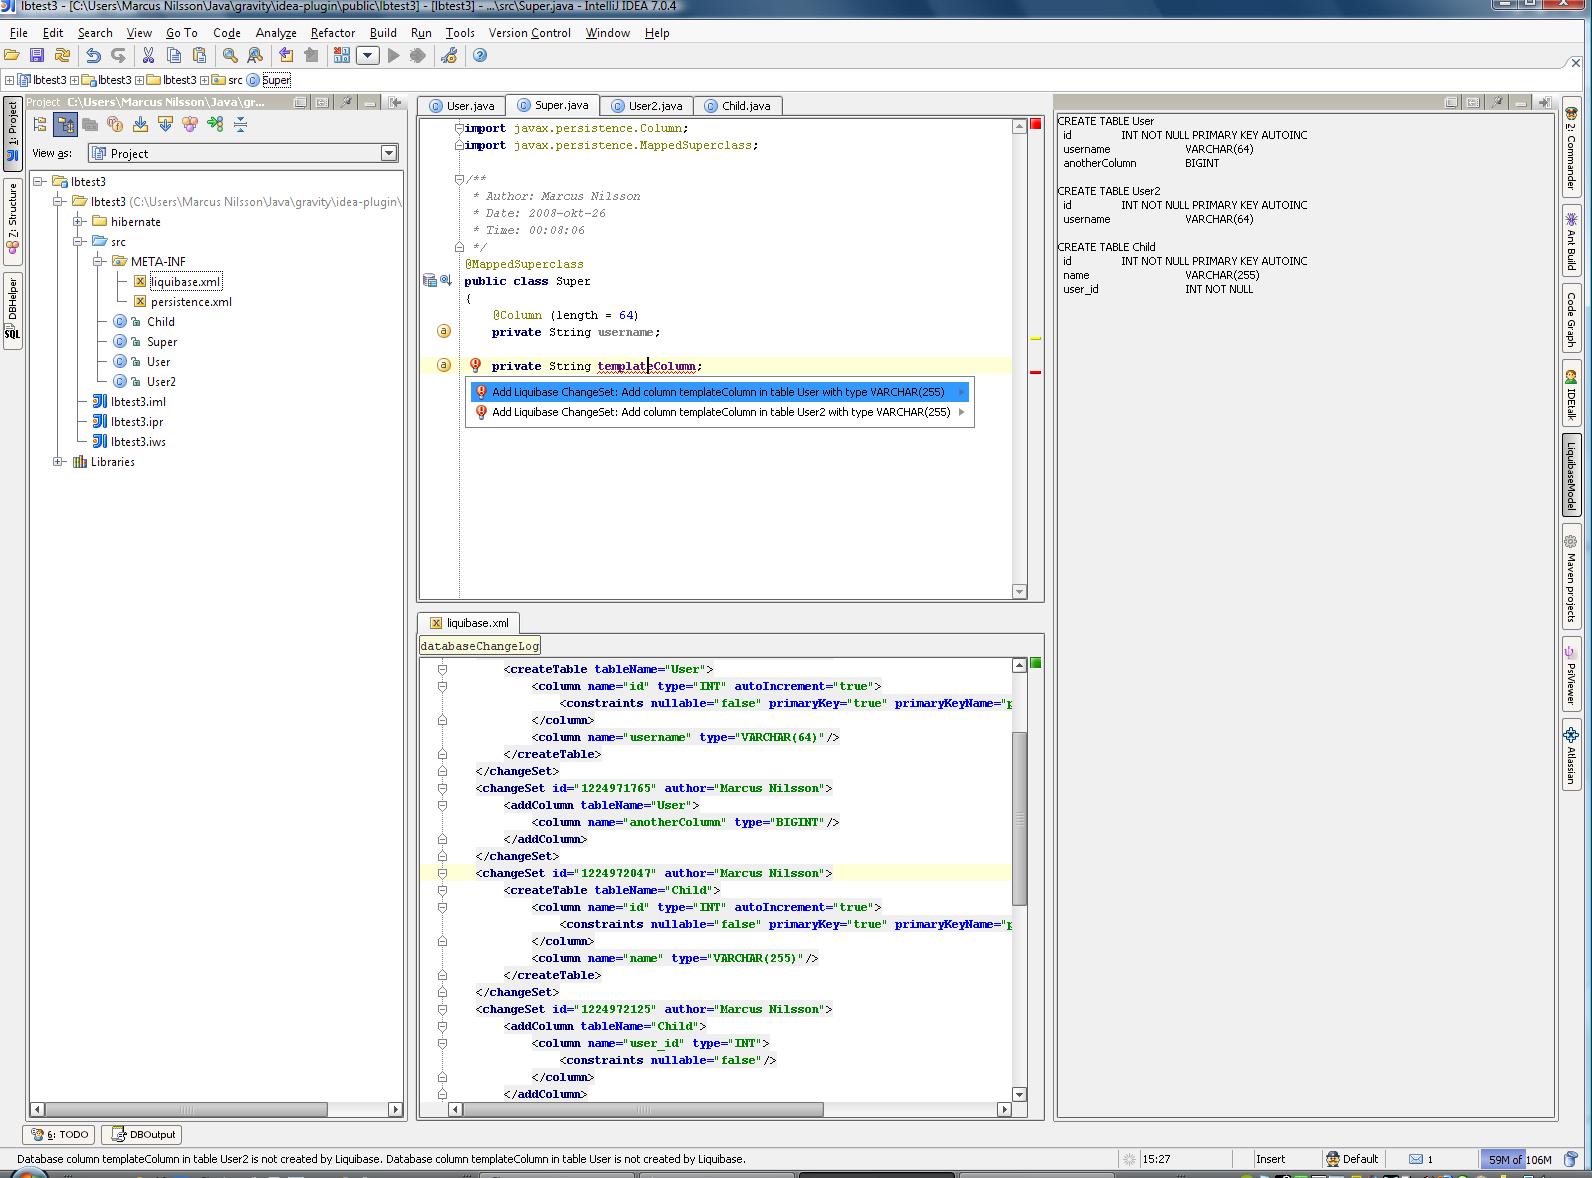1592x1178 pixels.
Task: Choose Add column templateColumn in table User2
Action: pyautogui.click(x=719, y=412)
